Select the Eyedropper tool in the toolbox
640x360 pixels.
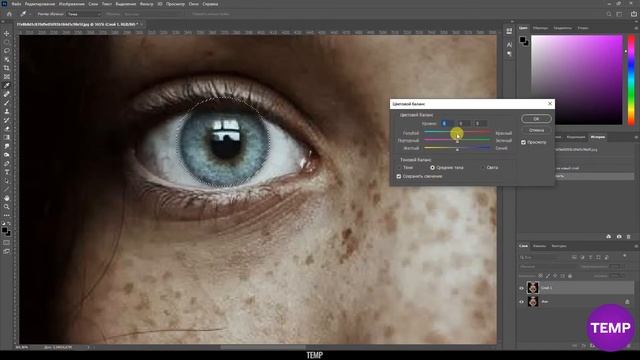(x=7, y=85)
